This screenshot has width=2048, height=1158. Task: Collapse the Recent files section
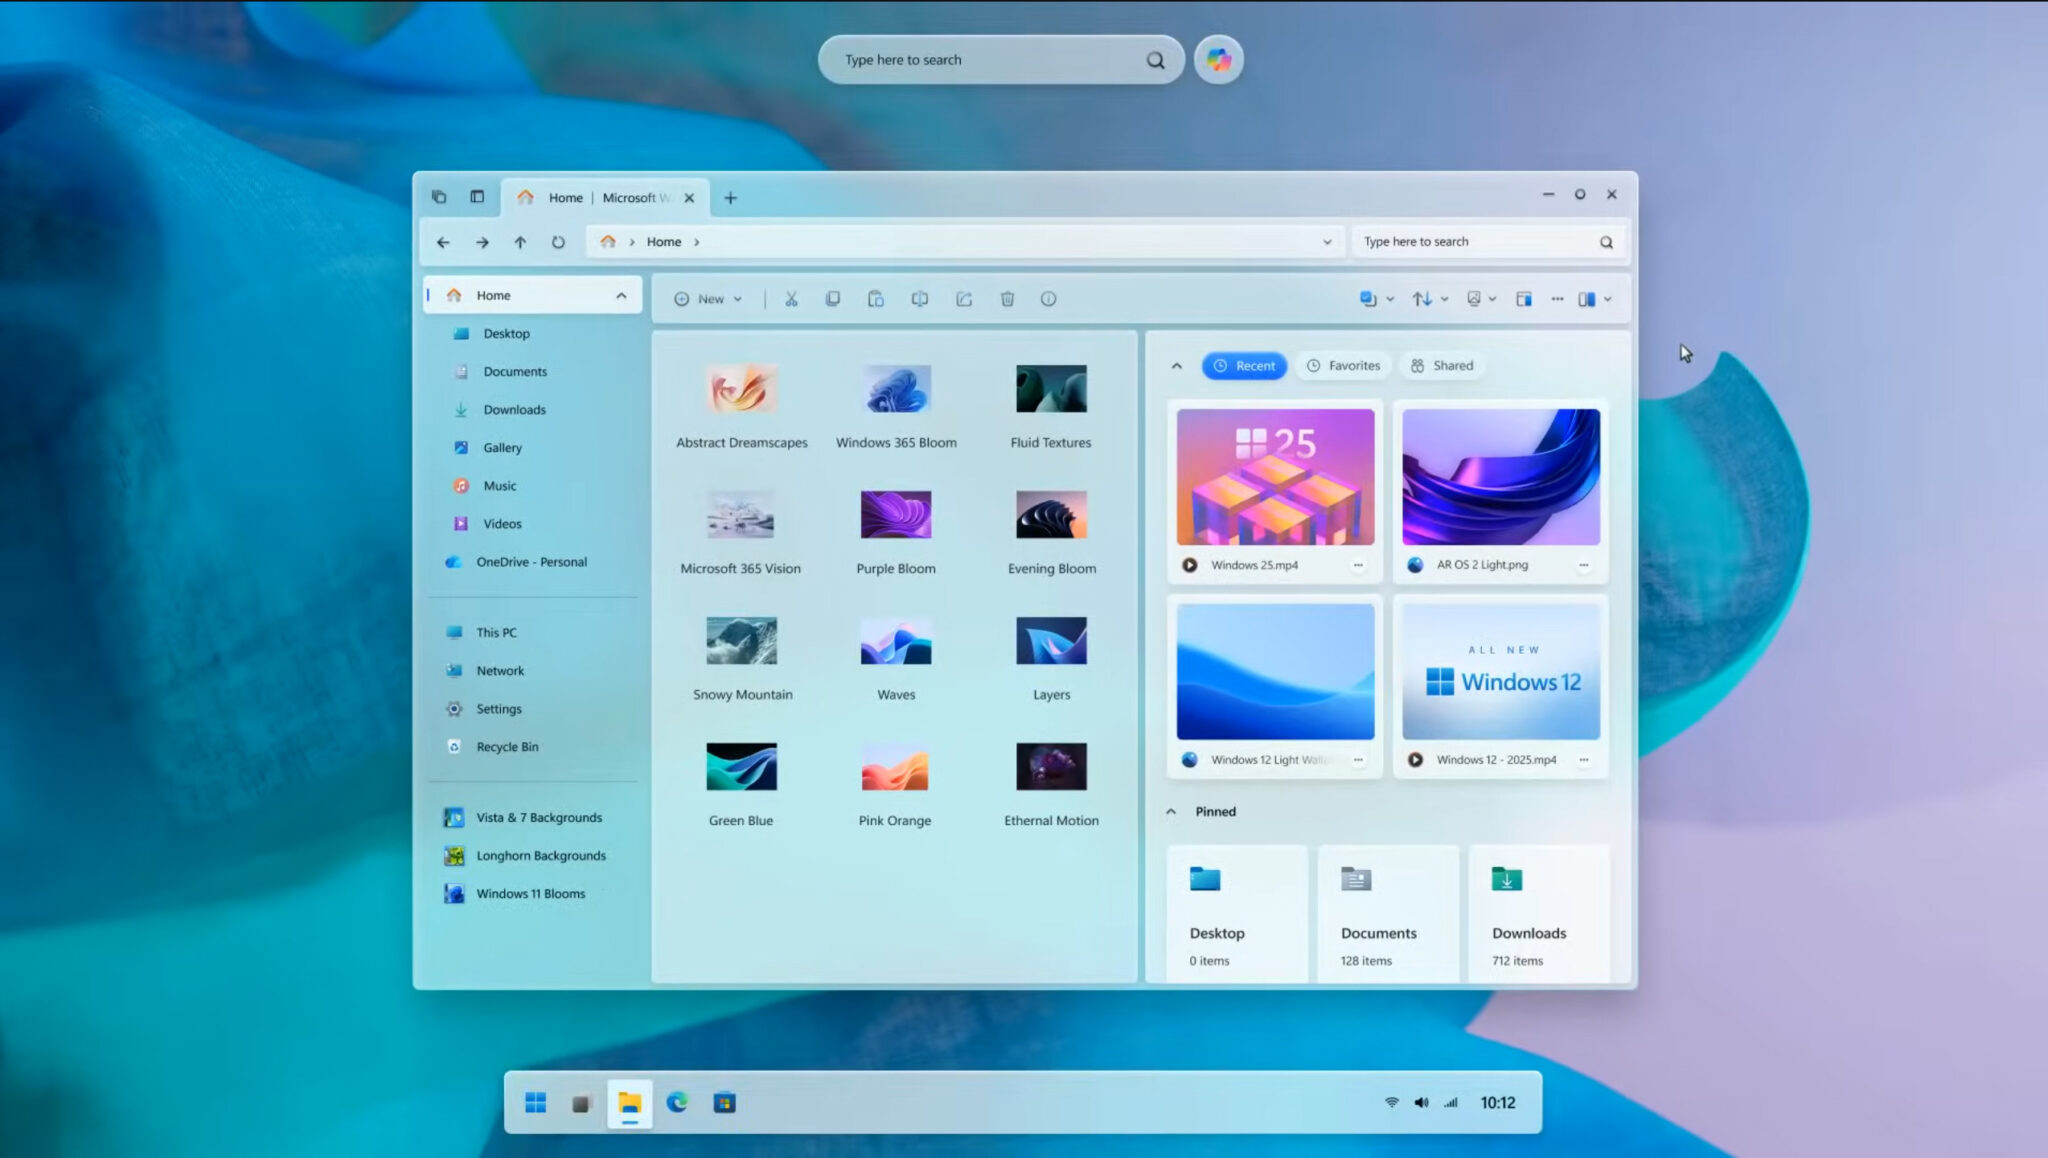click(1176, 365)
